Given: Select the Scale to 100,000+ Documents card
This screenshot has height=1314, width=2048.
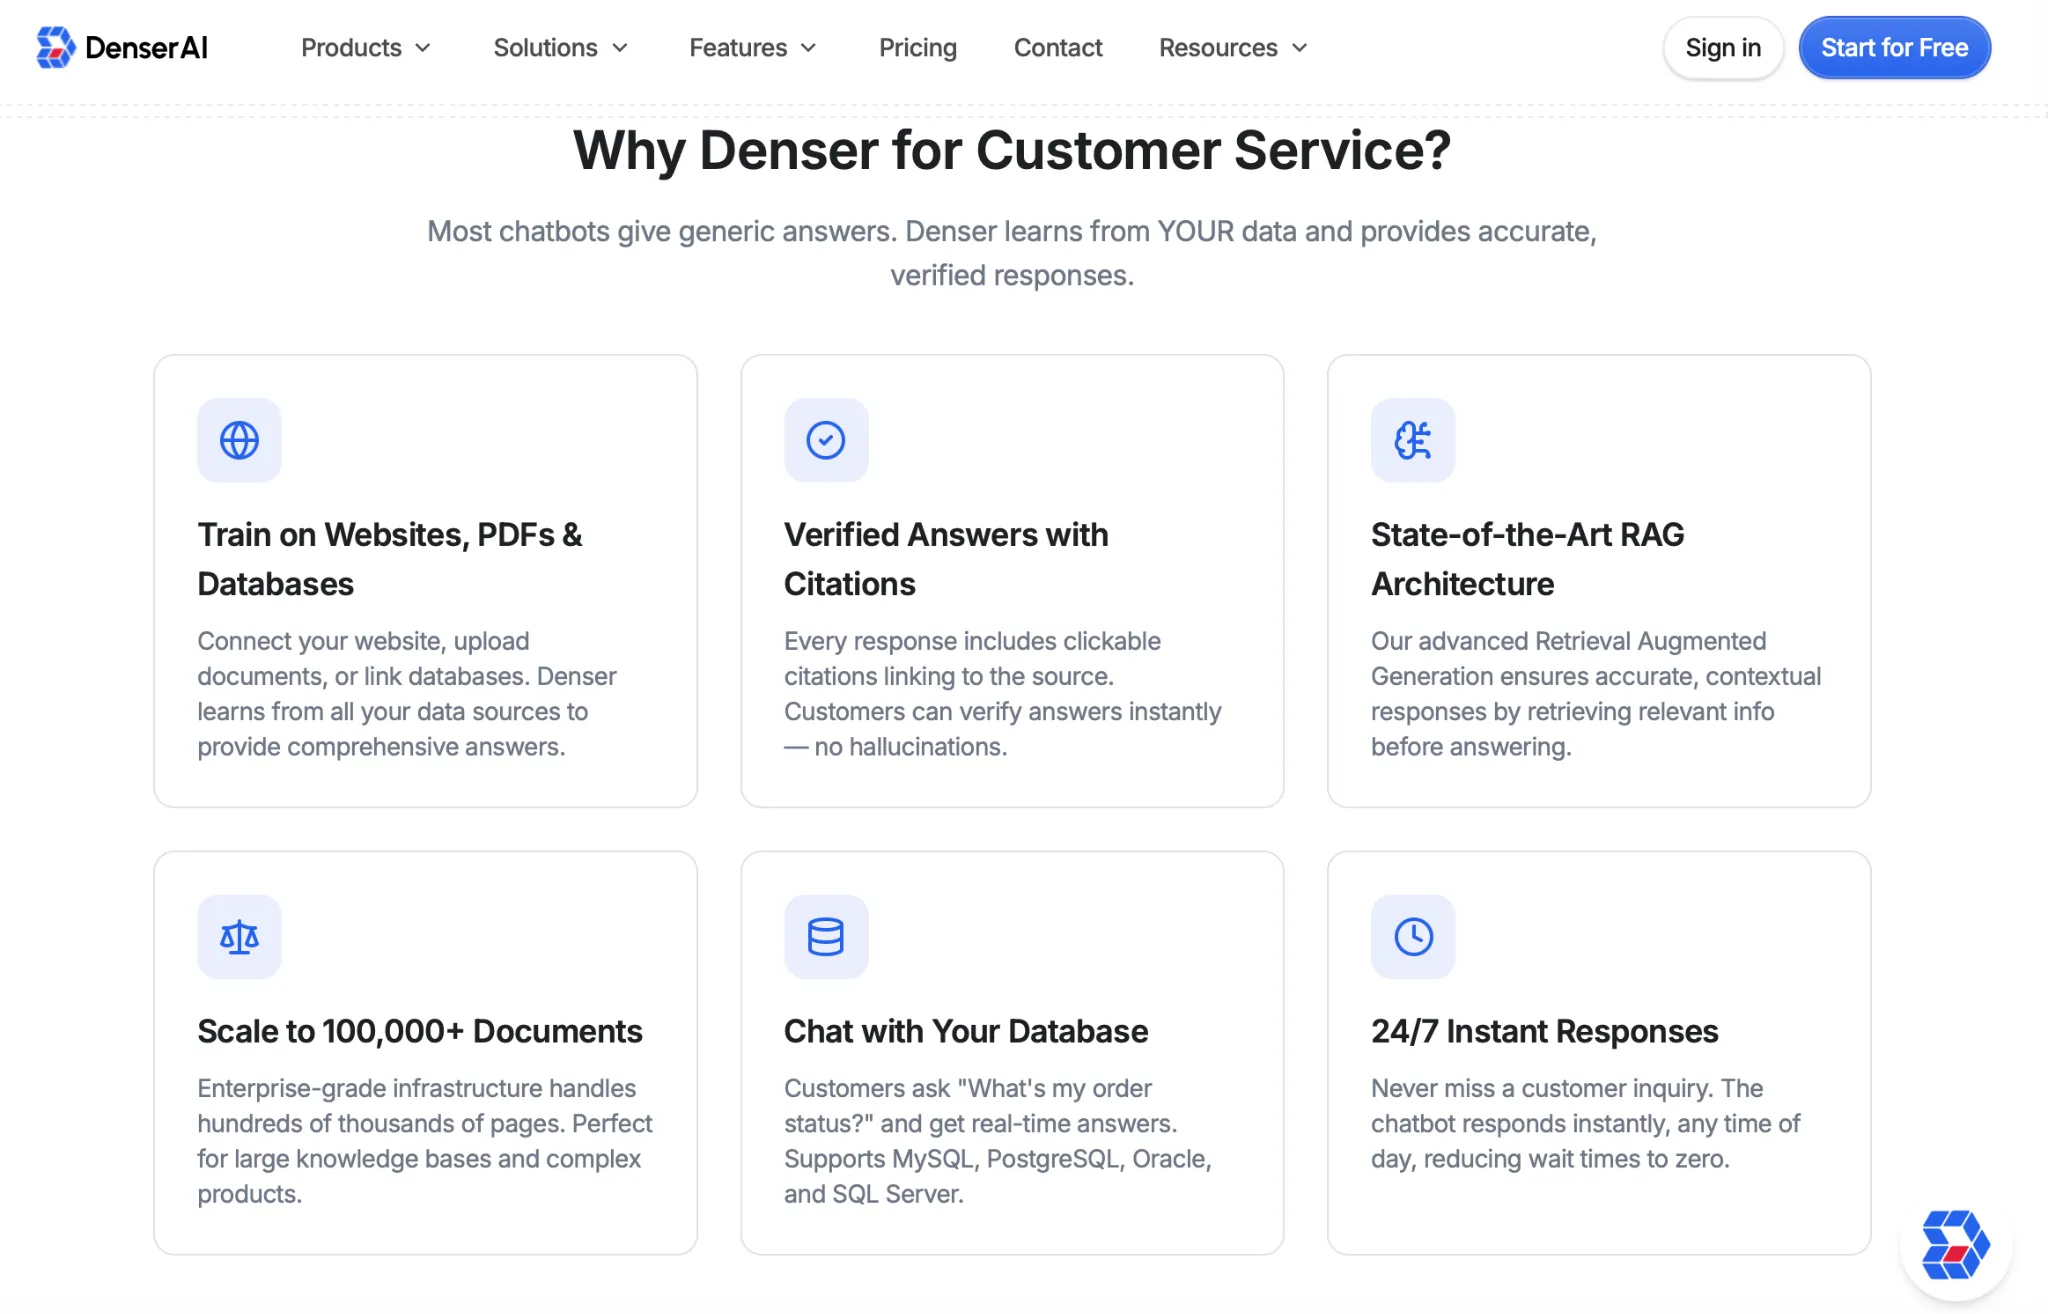Looking at the screenshot, I should (425, 1052).
